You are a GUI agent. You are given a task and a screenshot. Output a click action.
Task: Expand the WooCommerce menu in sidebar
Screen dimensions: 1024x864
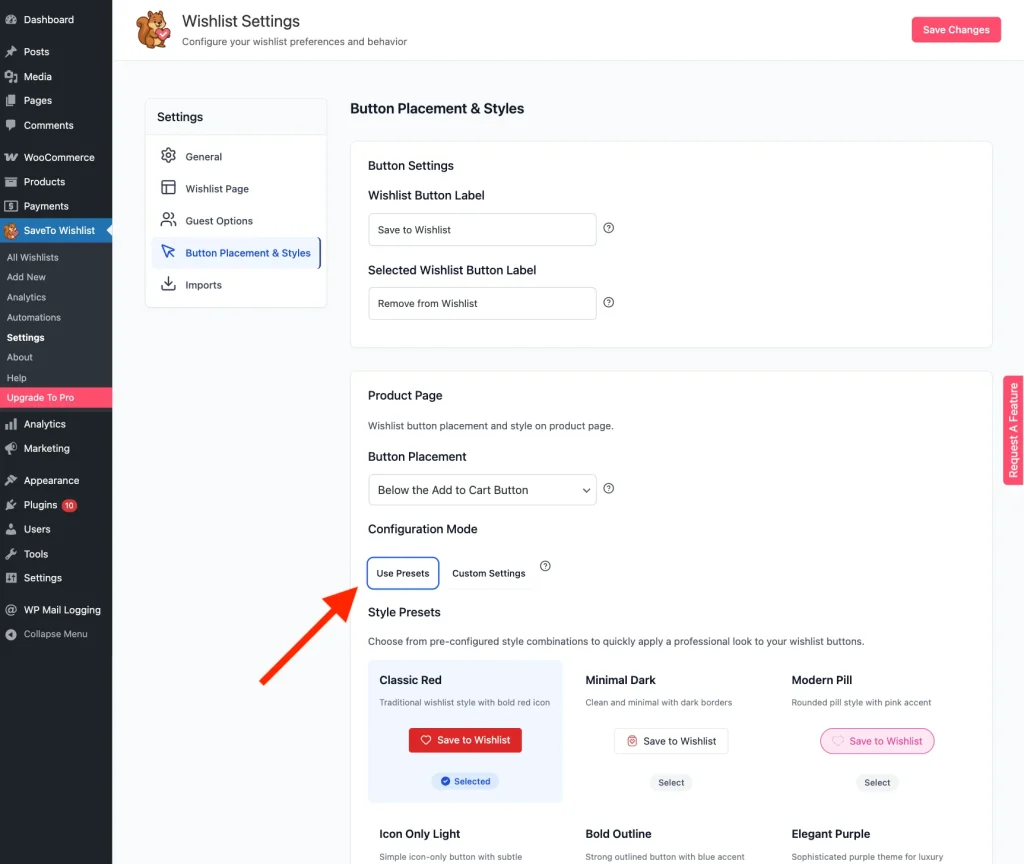(x=58, y=157)
